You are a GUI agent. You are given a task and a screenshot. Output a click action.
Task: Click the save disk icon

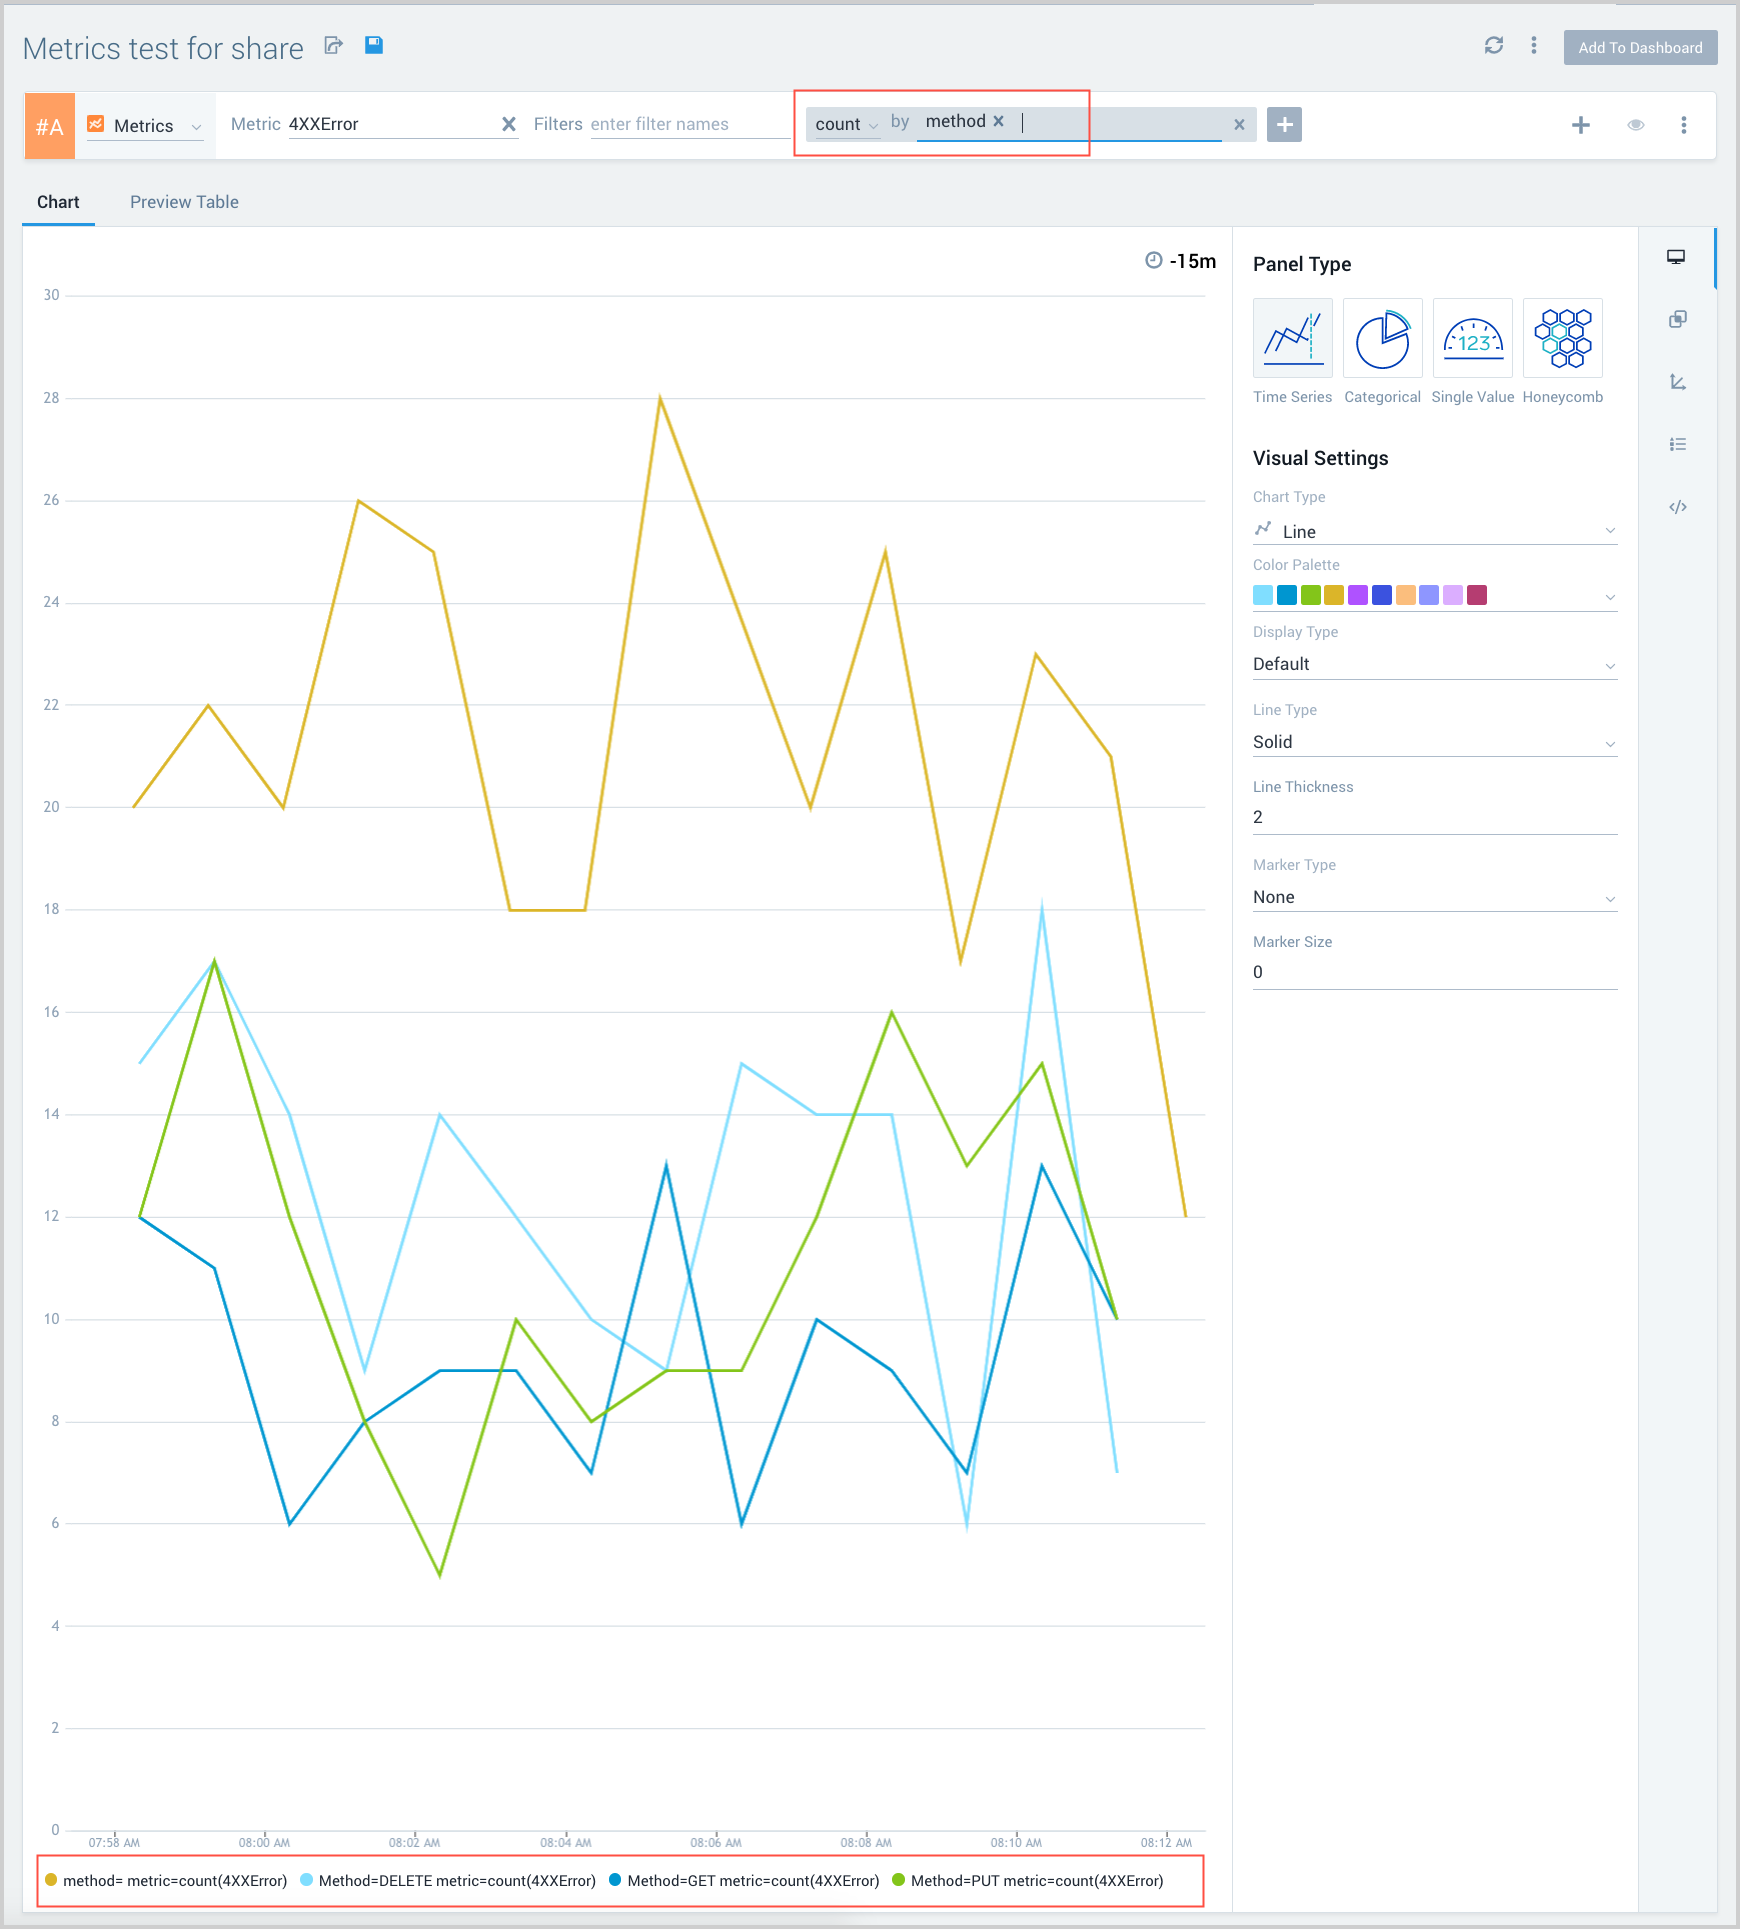(x=374, y=45)
